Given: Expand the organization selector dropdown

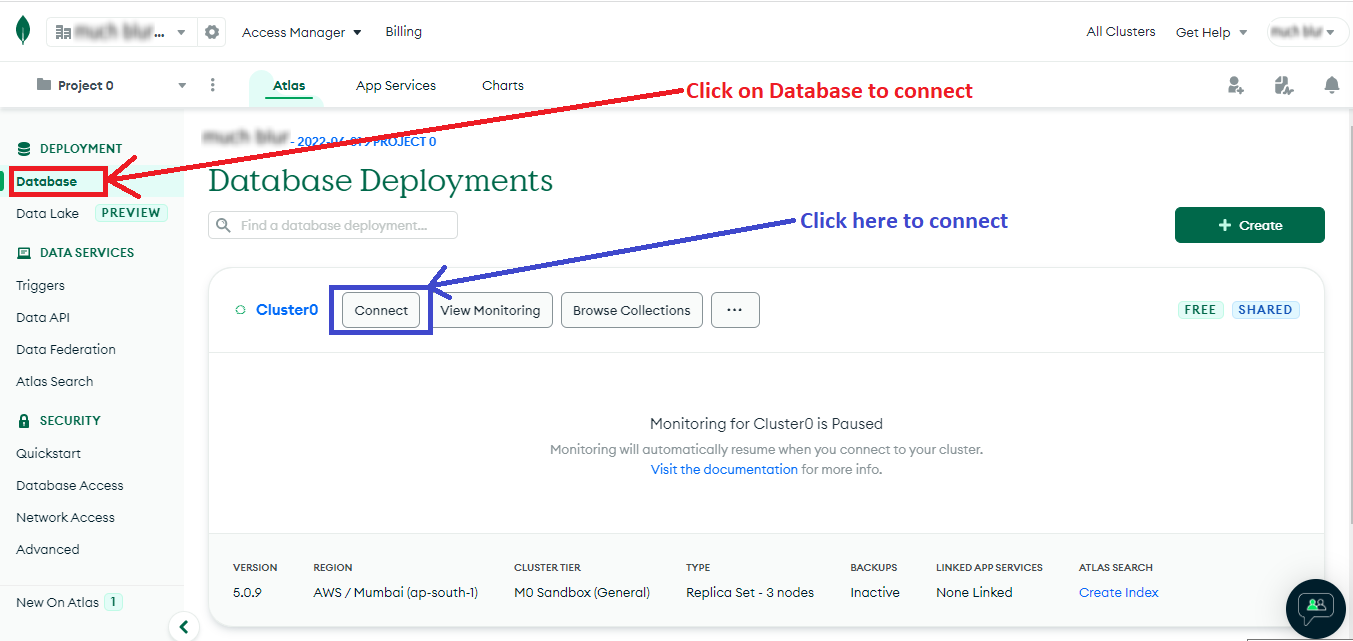Looking at the screenshot, I should pyautogui.click(x=122, y=32).
